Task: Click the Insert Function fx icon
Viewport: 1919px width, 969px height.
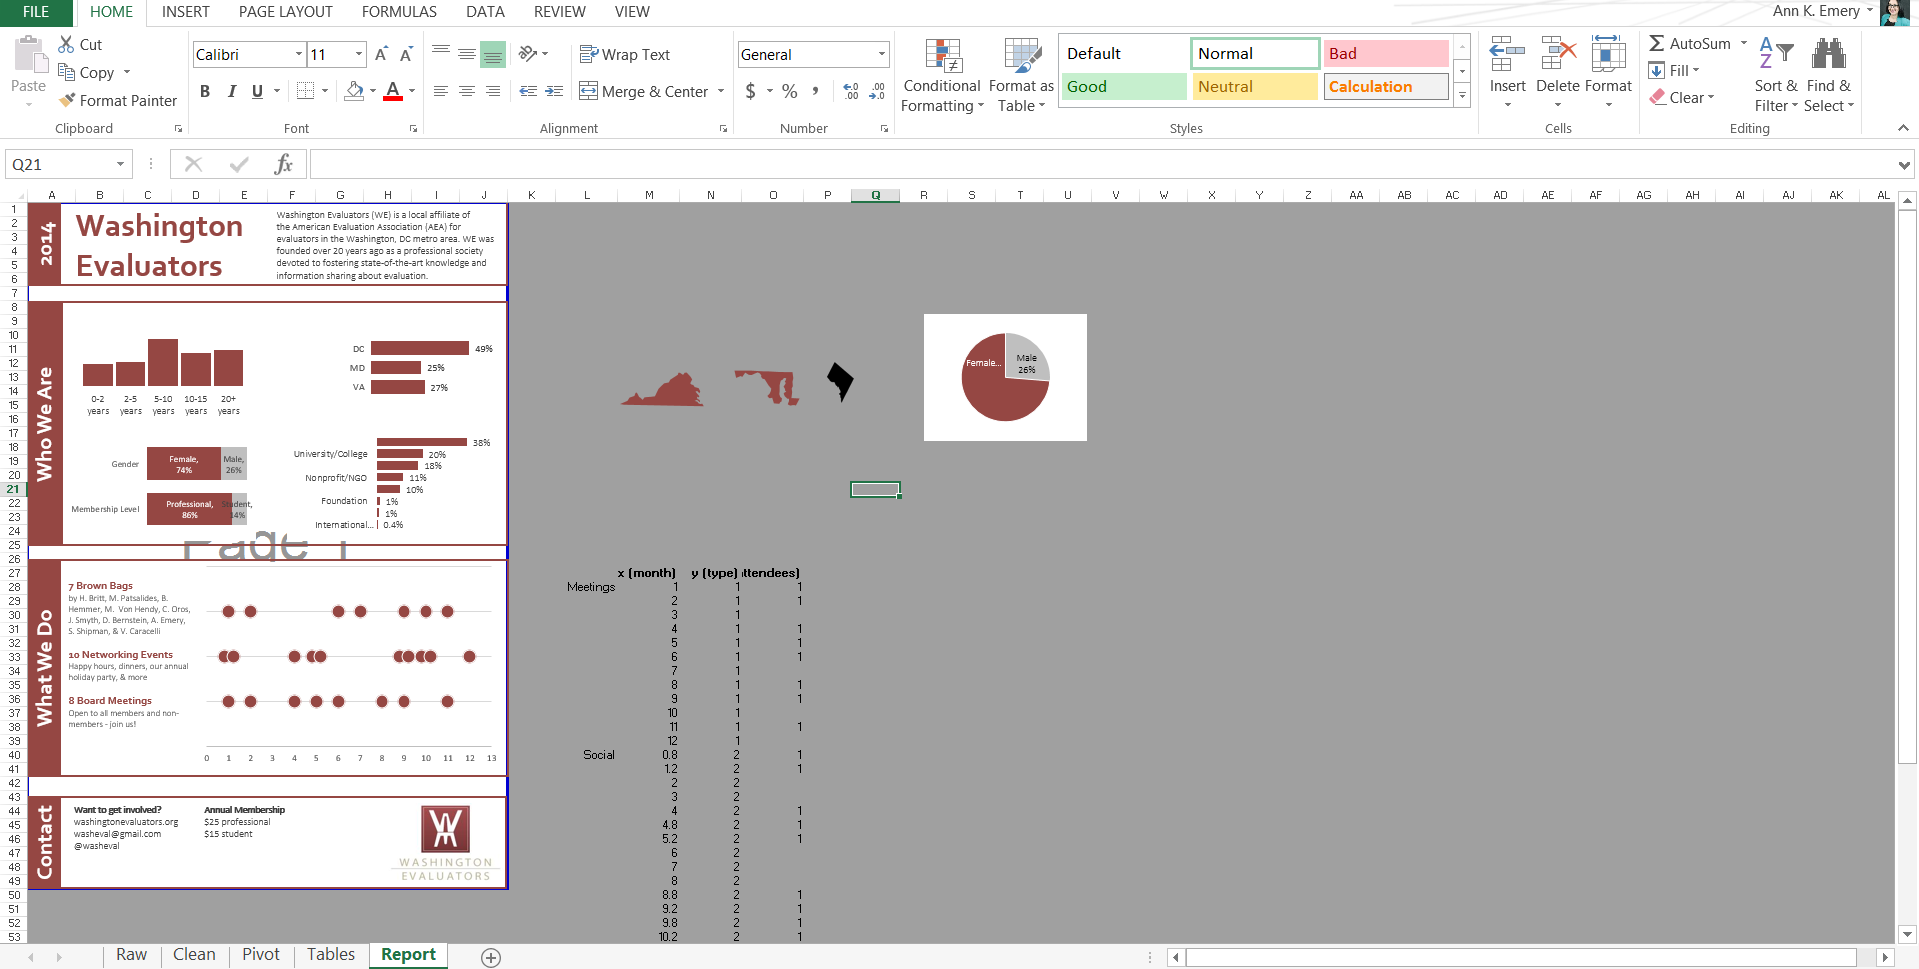Action: [283, 164]
